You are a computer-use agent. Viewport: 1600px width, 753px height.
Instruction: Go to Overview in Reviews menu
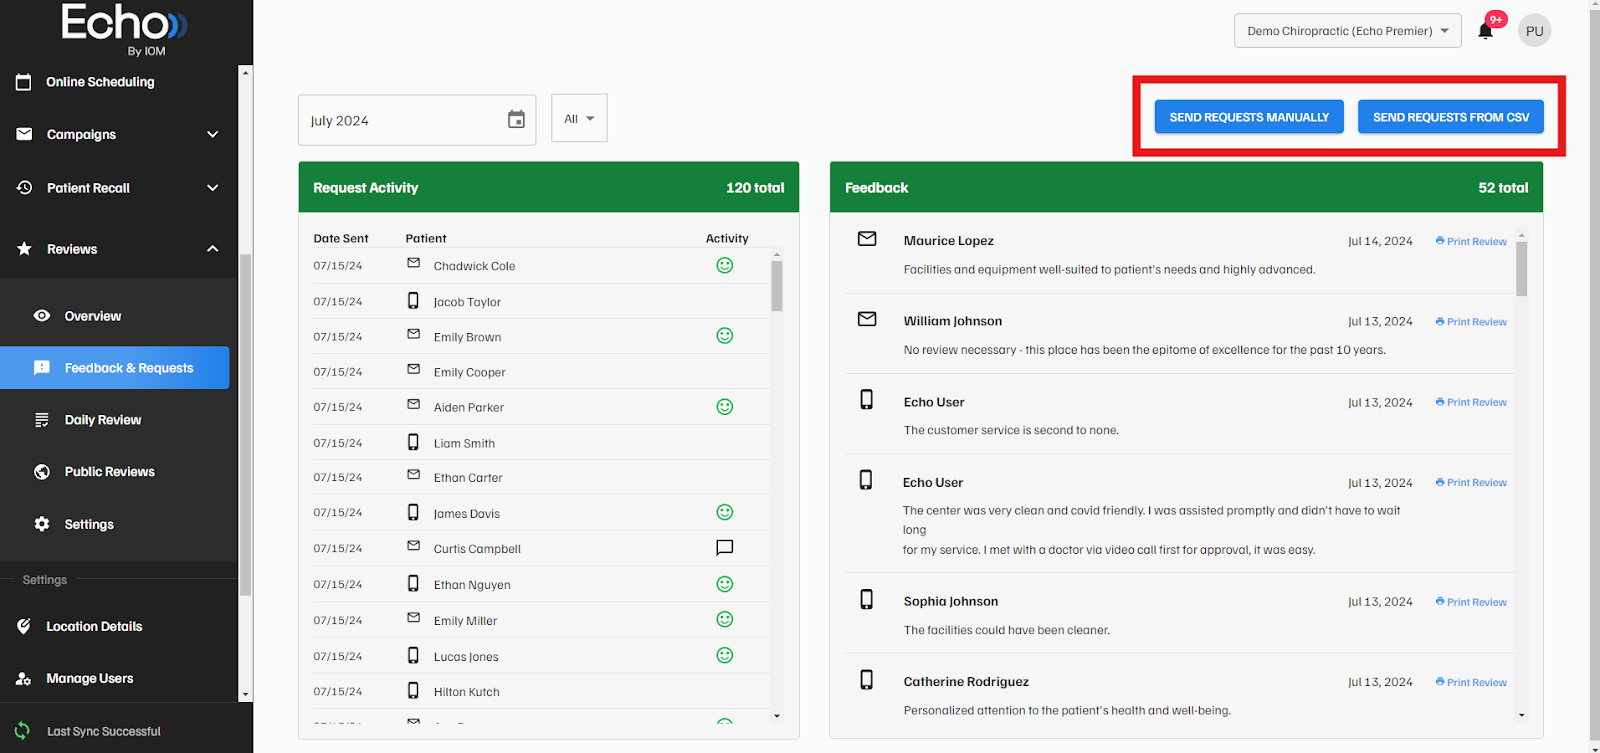[93, 316]
